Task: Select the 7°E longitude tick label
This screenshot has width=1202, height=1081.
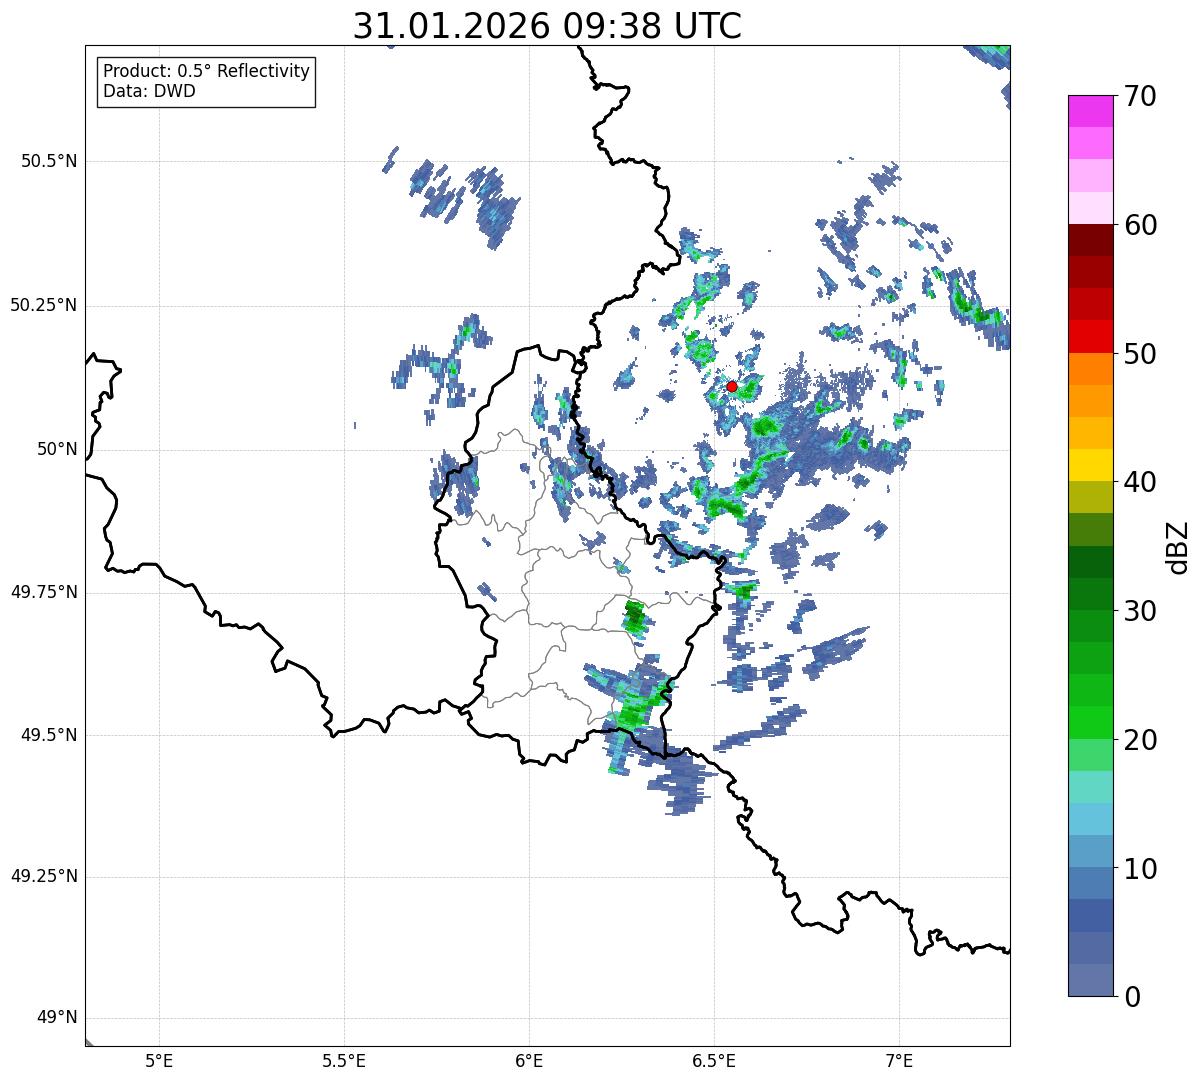Action: pyautogui.click(x=899, y=1060)
